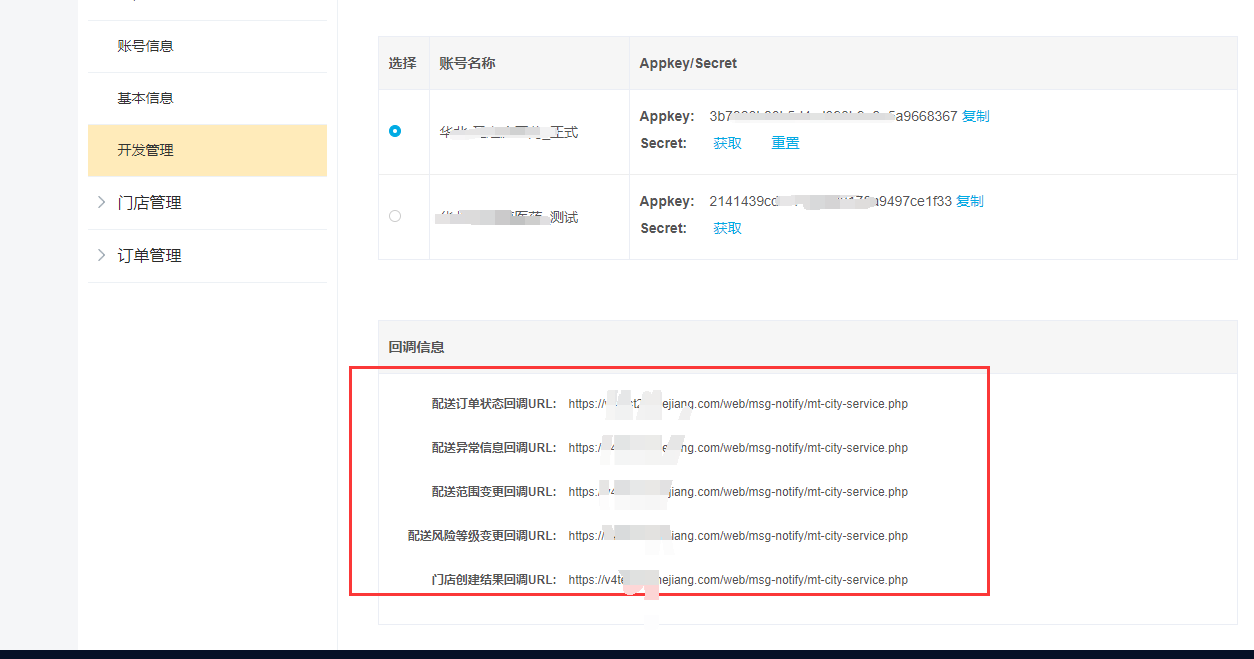The width and height of the screenshot is (1254, 659).
Task: Click the 配送风险等级变更回调URL address
Action: coord(738,536)
